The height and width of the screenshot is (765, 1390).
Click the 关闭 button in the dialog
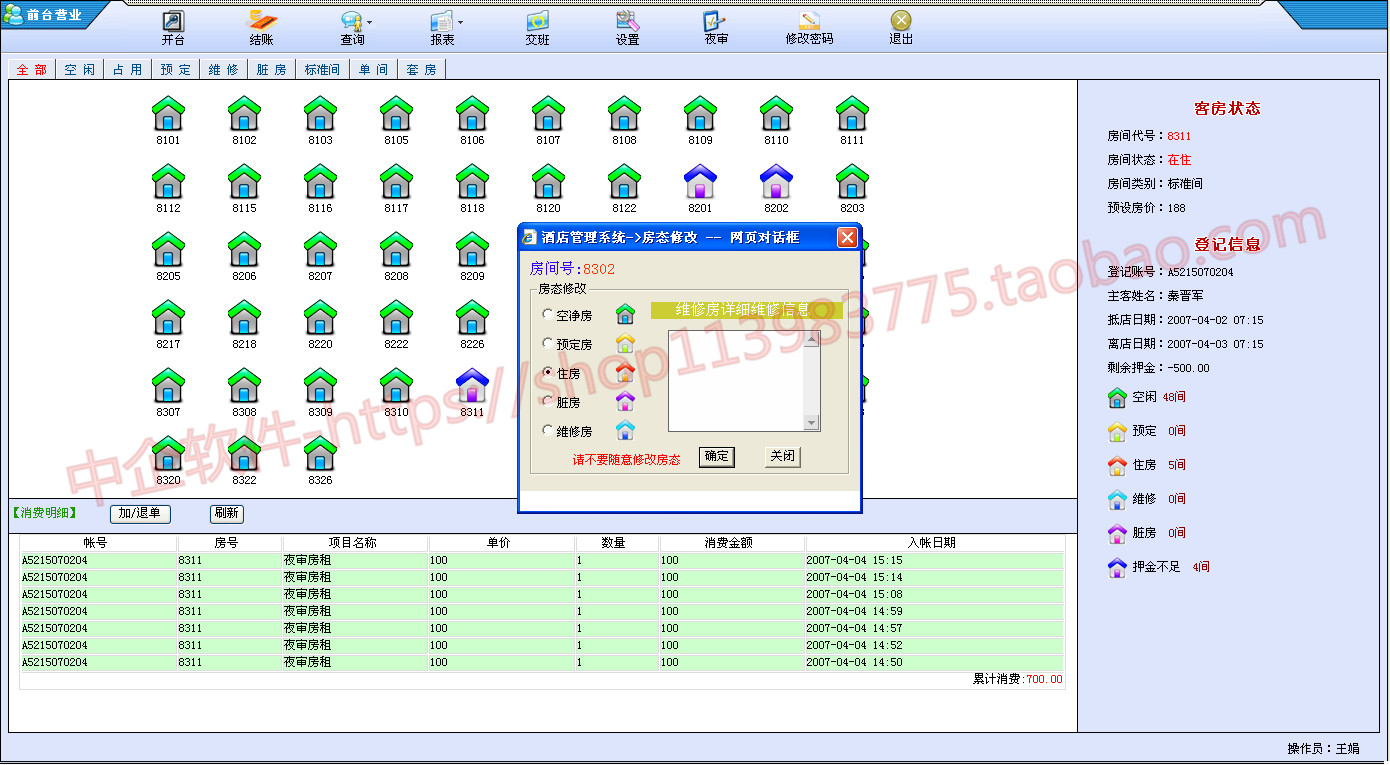(x=783, y=456)
